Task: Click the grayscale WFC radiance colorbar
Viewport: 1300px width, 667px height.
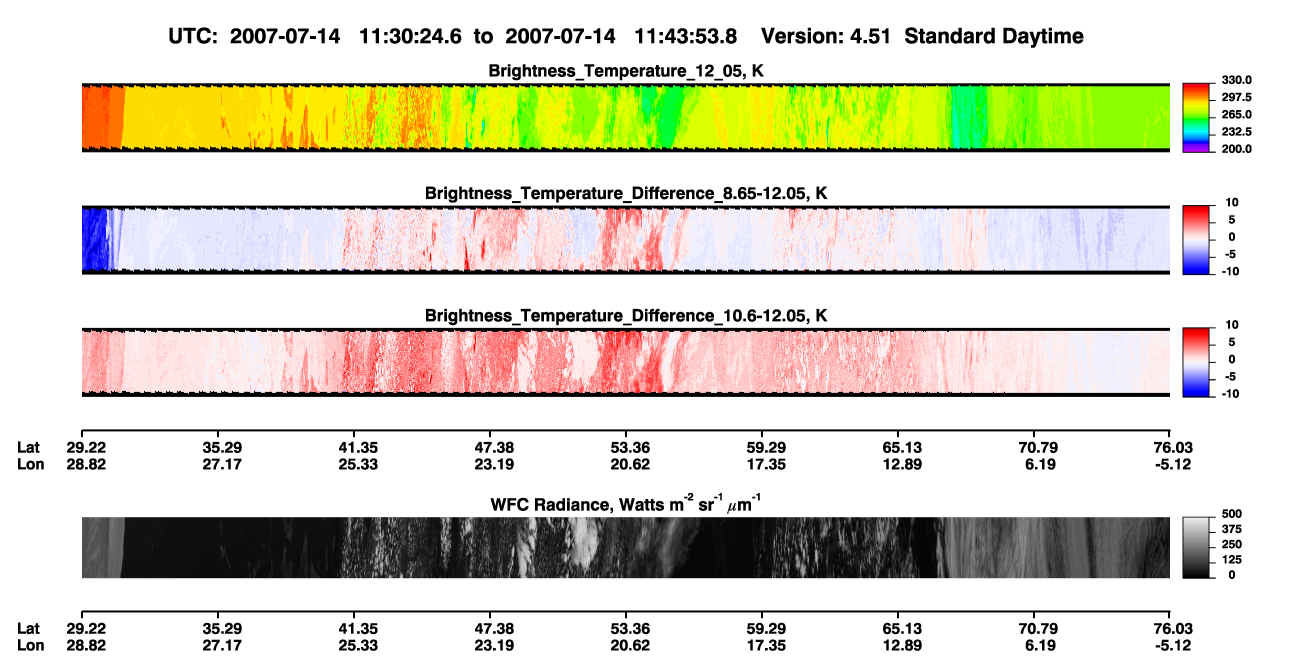Action: pos(1196,547)
